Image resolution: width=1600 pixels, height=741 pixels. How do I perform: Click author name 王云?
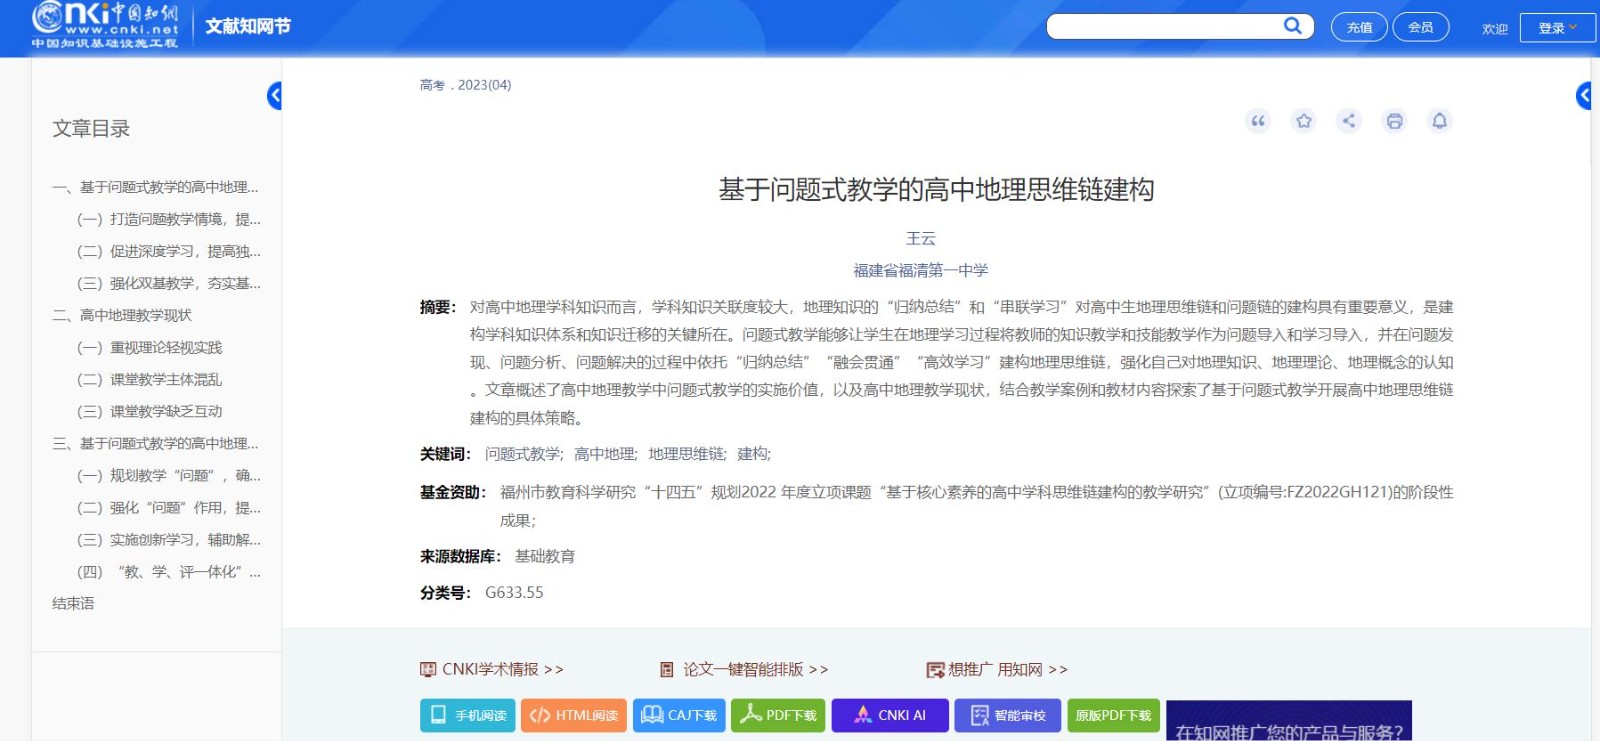pyautogui.click(x=920, y=238)
